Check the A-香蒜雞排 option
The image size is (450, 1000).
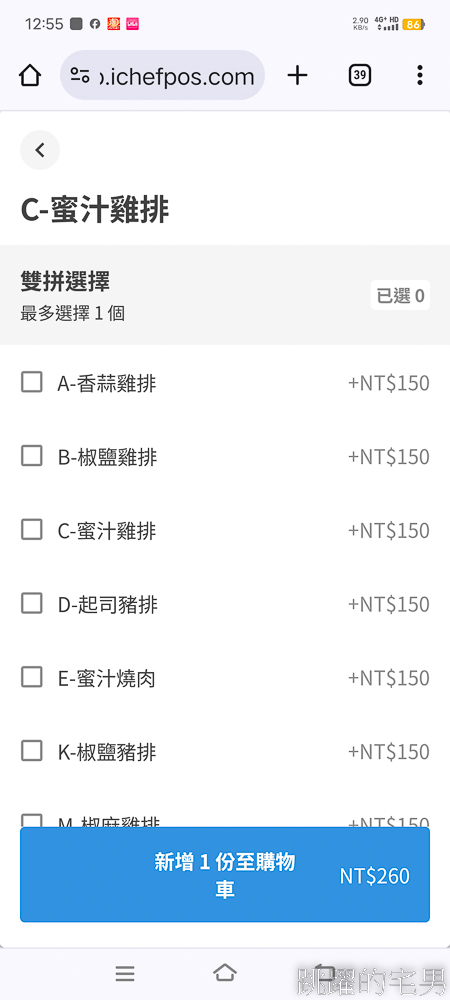[32, 383]
